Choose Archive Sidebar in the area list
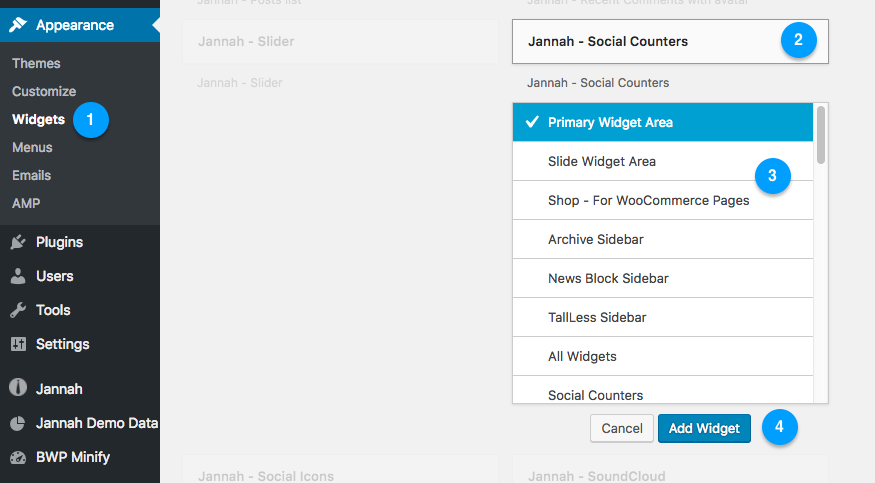Viewport: 875px width, 483px height. coord(663,239)
